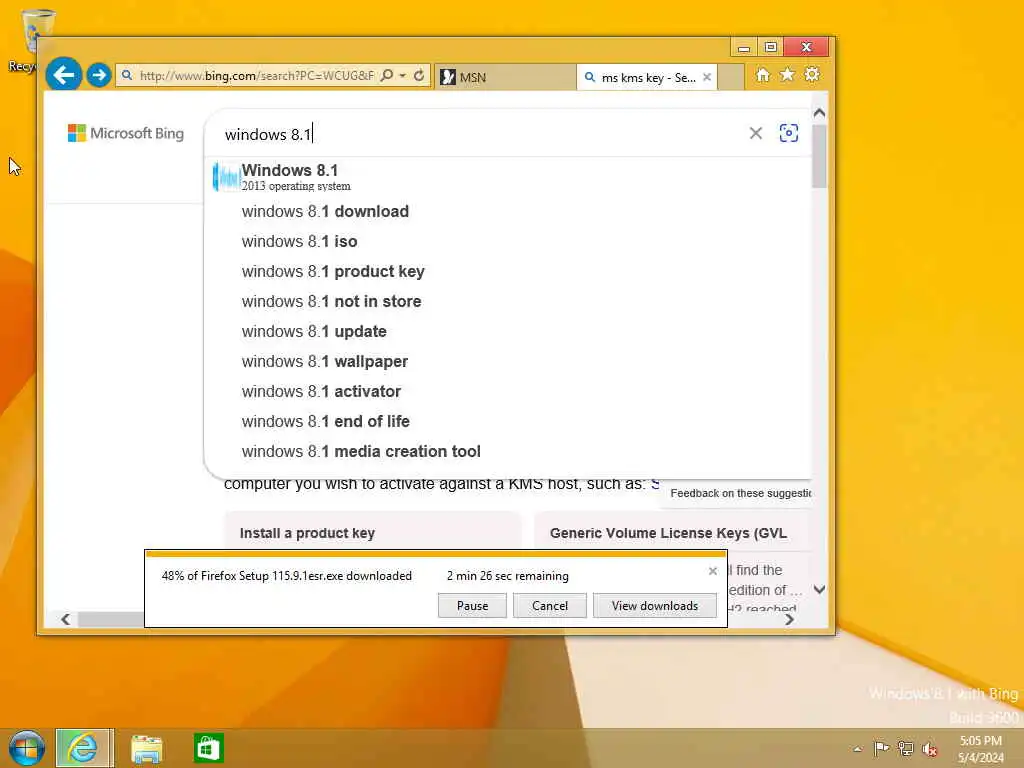Viewport: 1024px width, 768px height.
Task: Click Feedback on these suggestions link
Action: [741, 493]
